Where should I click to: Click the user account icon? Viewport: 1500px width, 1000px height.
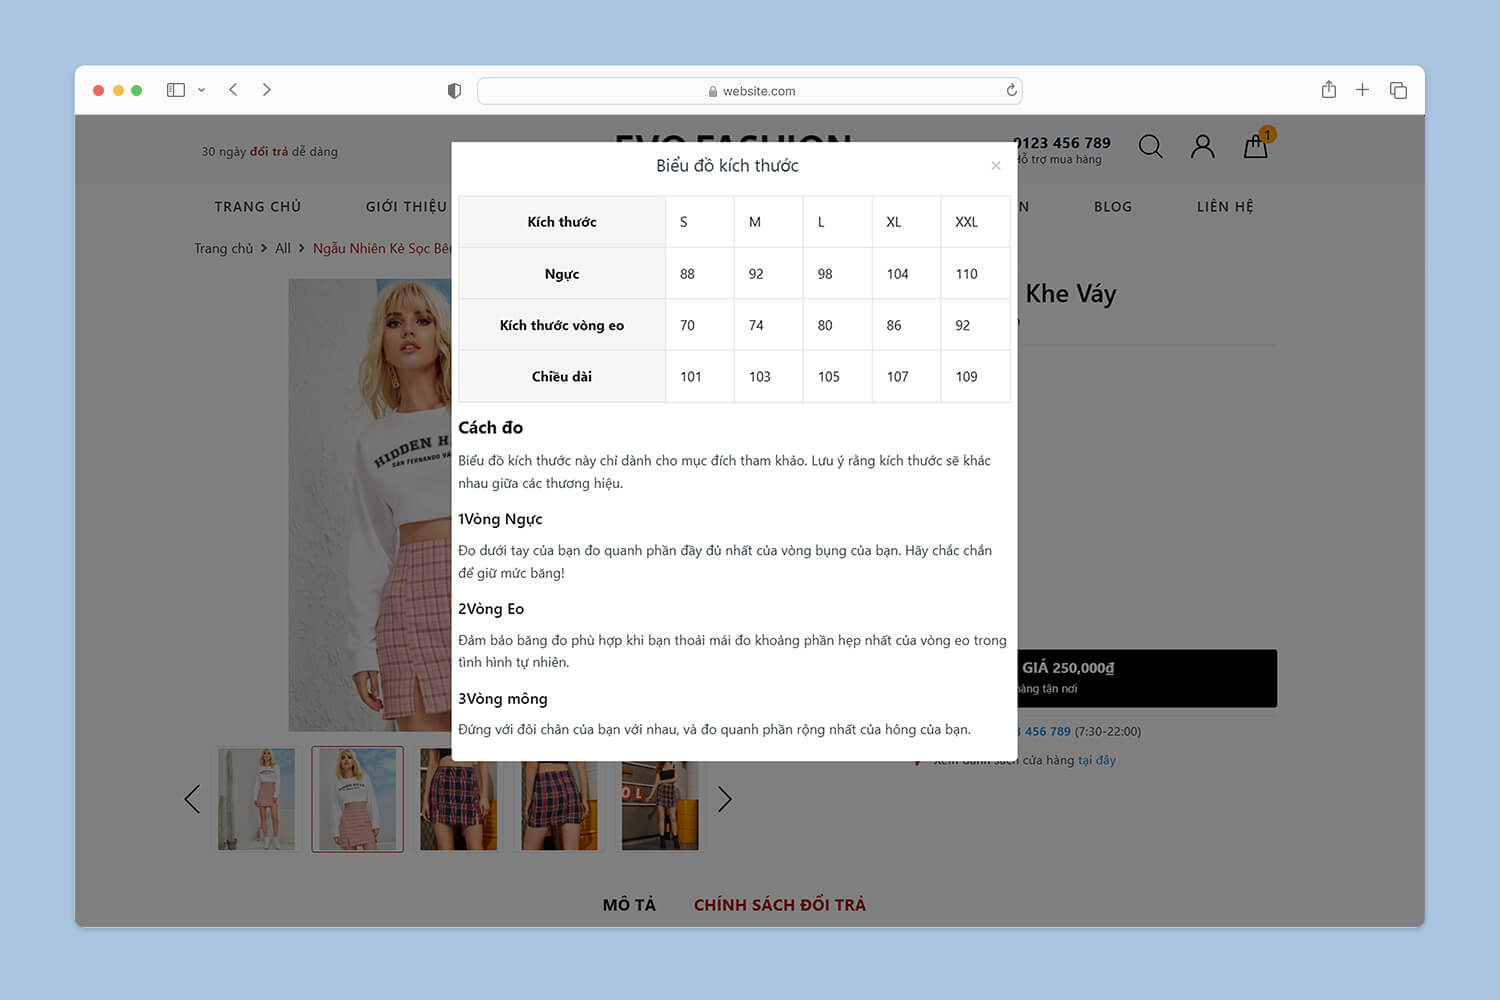pyautogui.click(x=1202, y=147)
